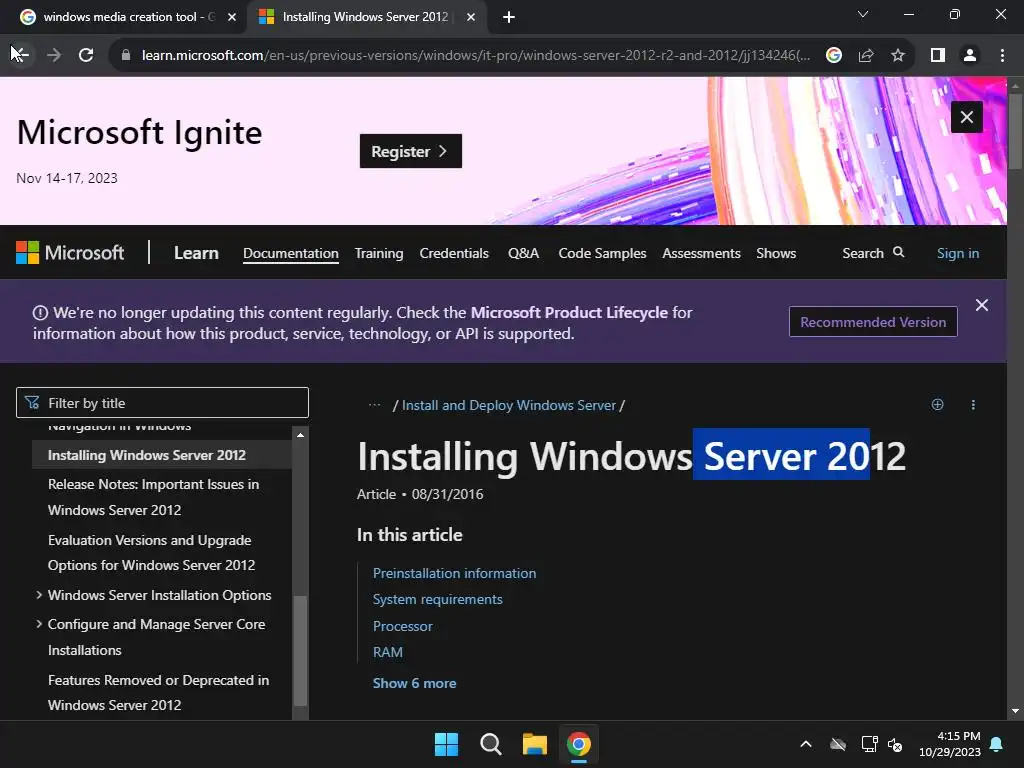The width and height of the screenshot is (1024, 768).
Task: Close the windows media creation tool tab
Action: [232, 17]
